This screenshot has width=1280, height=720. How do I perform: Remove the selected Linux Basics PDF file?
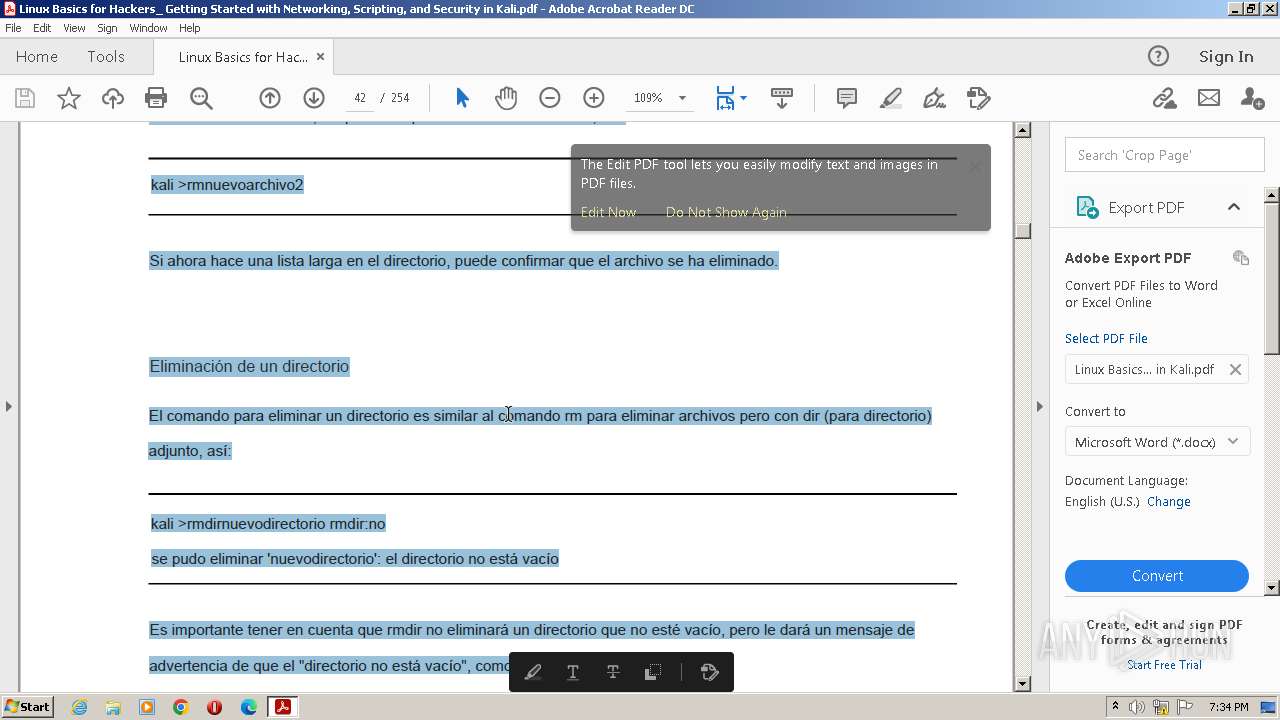(1235, 369)
